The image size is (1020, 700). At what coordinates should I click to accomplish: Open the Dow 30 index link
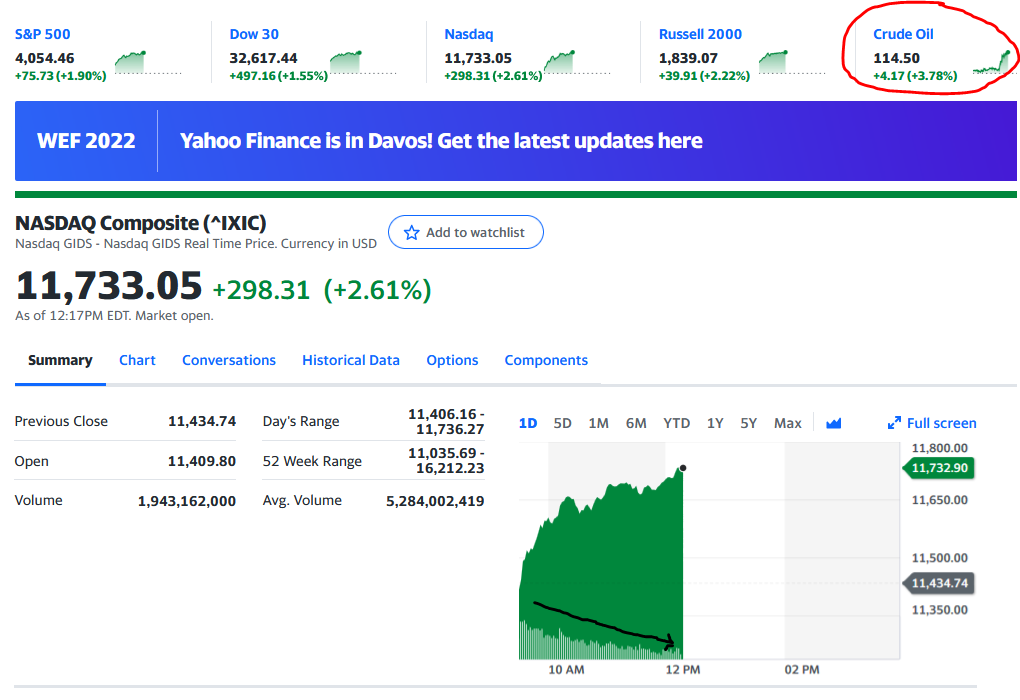click(254, 34)
